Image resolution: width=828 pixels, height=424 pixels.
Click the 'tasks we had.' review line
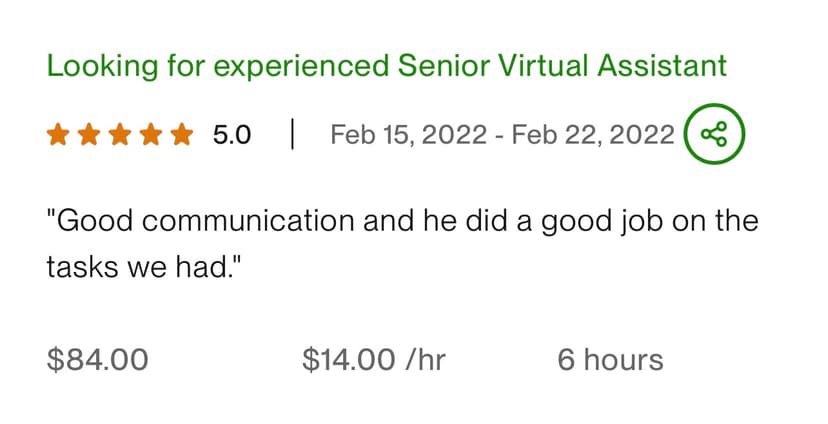click(x=144, y=268)
